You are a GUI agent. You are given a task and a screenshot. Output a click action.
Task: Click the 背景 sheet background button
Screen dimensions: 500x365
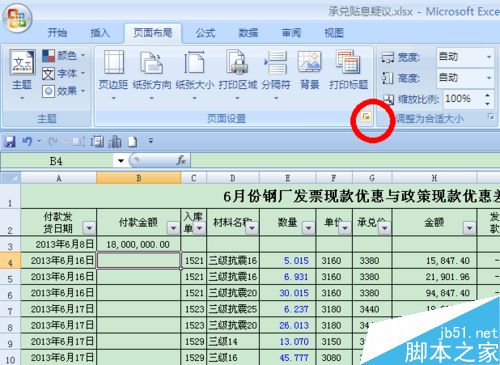[310, 71]
